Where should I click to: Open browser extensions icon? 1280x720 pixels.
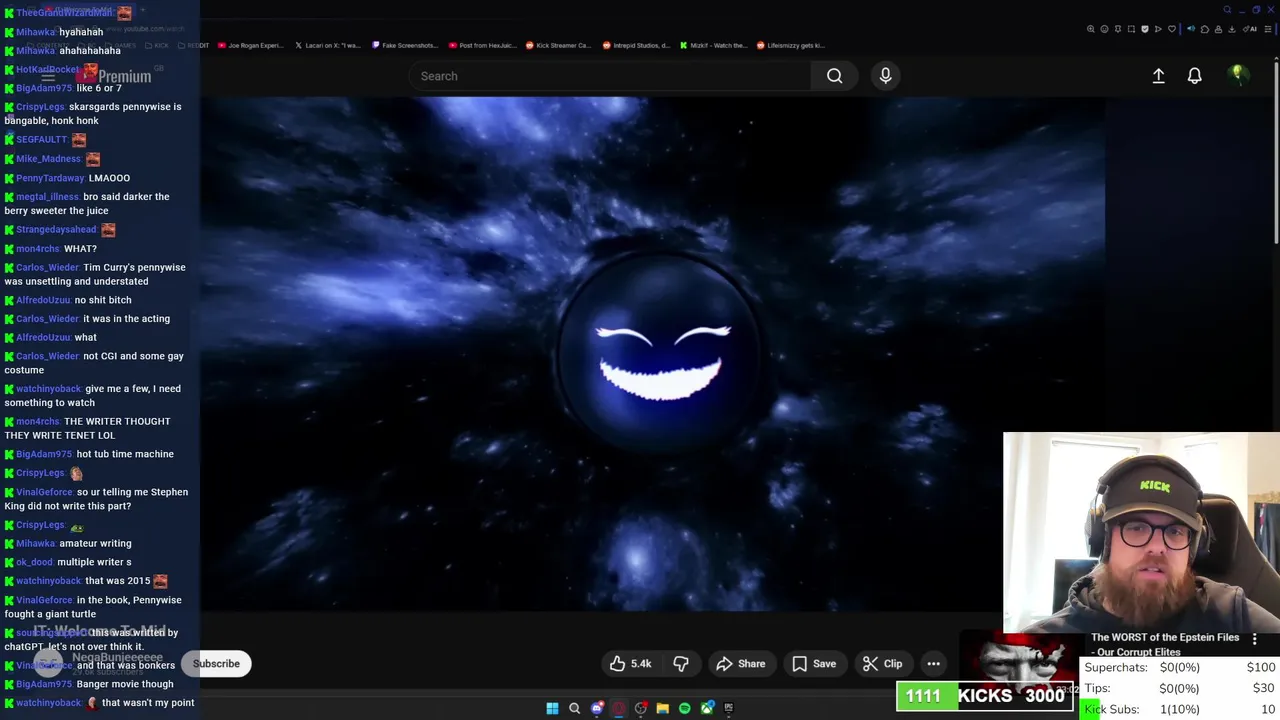tap(1205, 29)
